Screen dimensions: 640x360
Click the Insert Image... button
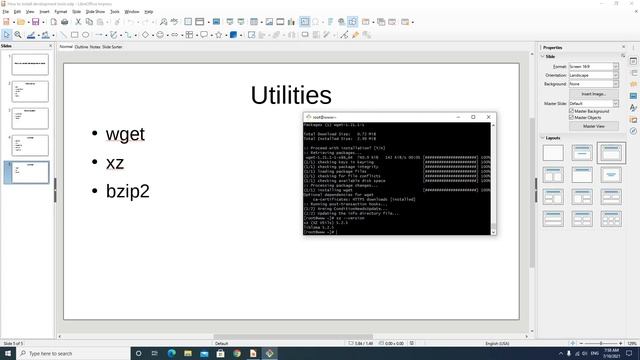594,94
